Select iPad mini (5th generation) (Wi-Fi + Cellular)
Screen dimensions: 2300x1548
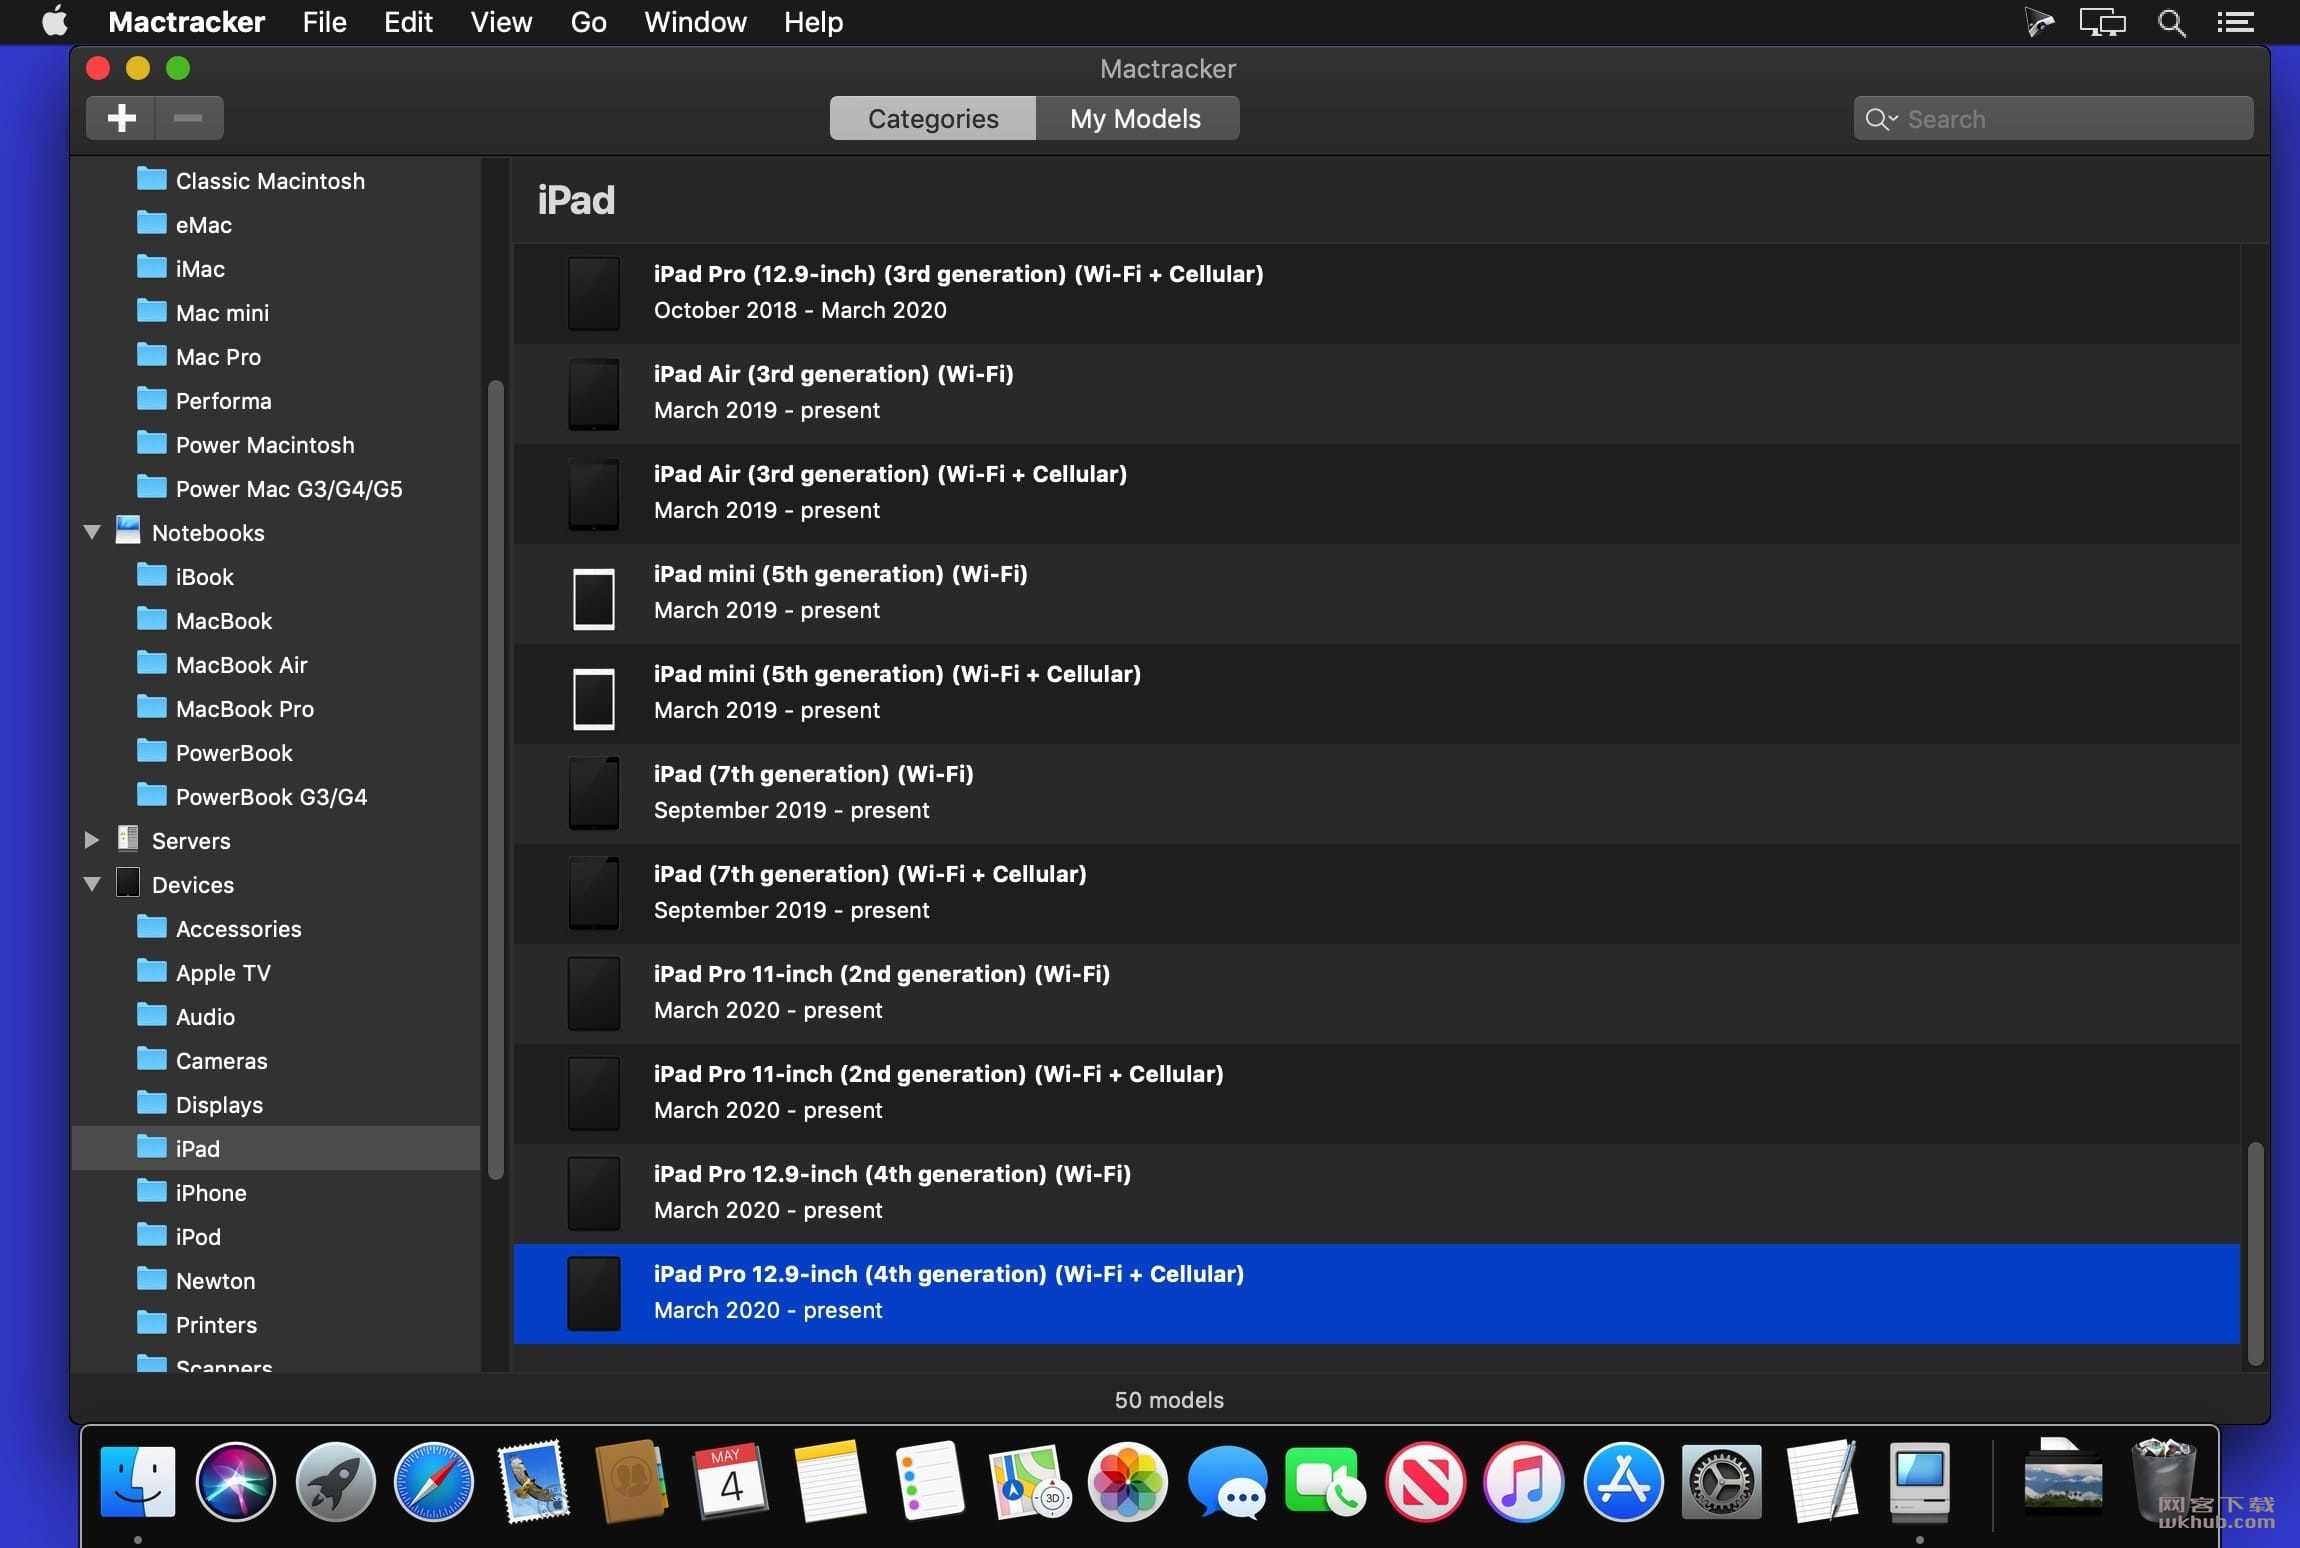click(1377, 694)
